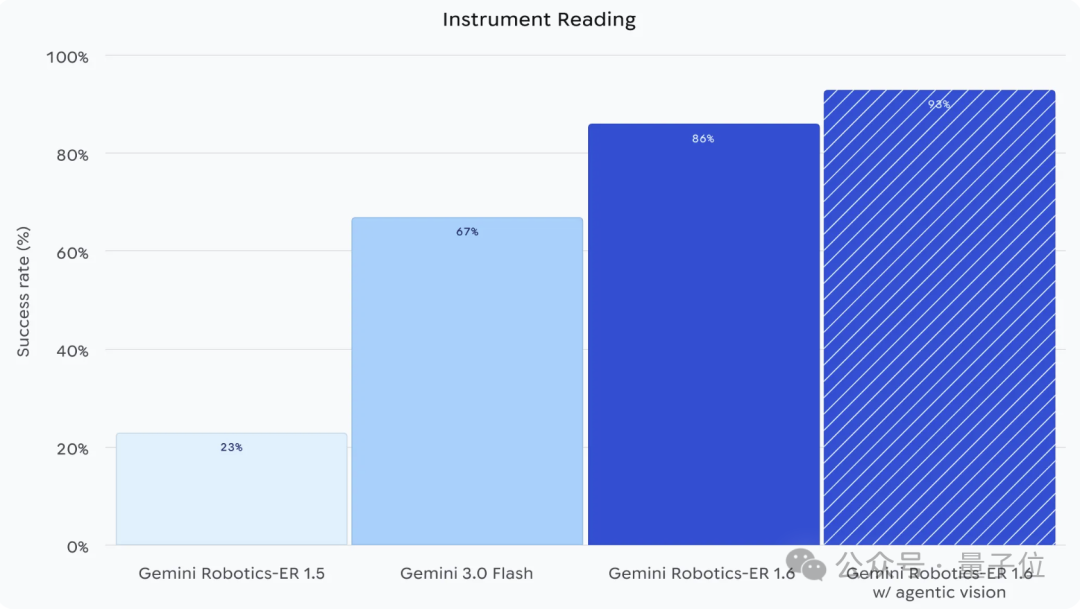Click the 23% value label
Image resolution: width=1080 pixels, height=609 pixels.
232,447
